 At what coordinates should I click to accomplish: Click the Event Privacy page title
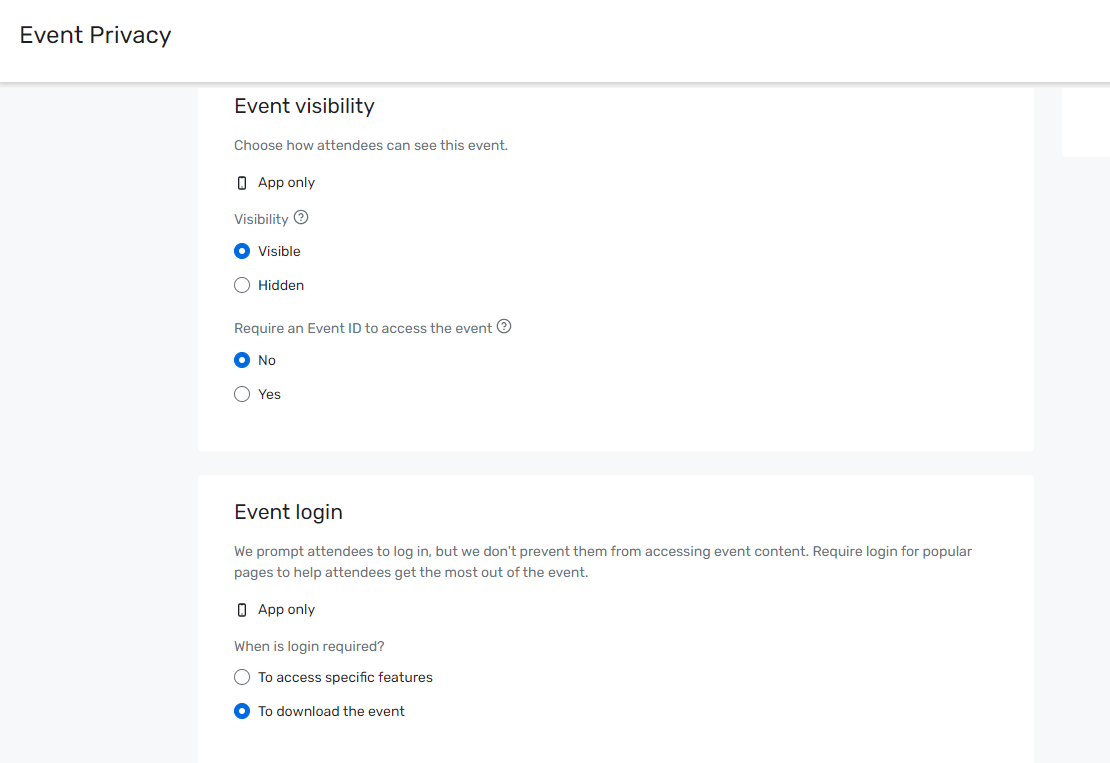[x=96, y=35]
